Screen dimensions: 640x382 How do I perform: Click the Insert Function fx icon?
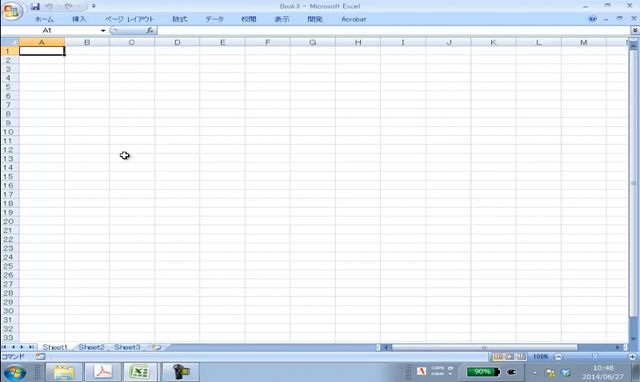point(150,31)
